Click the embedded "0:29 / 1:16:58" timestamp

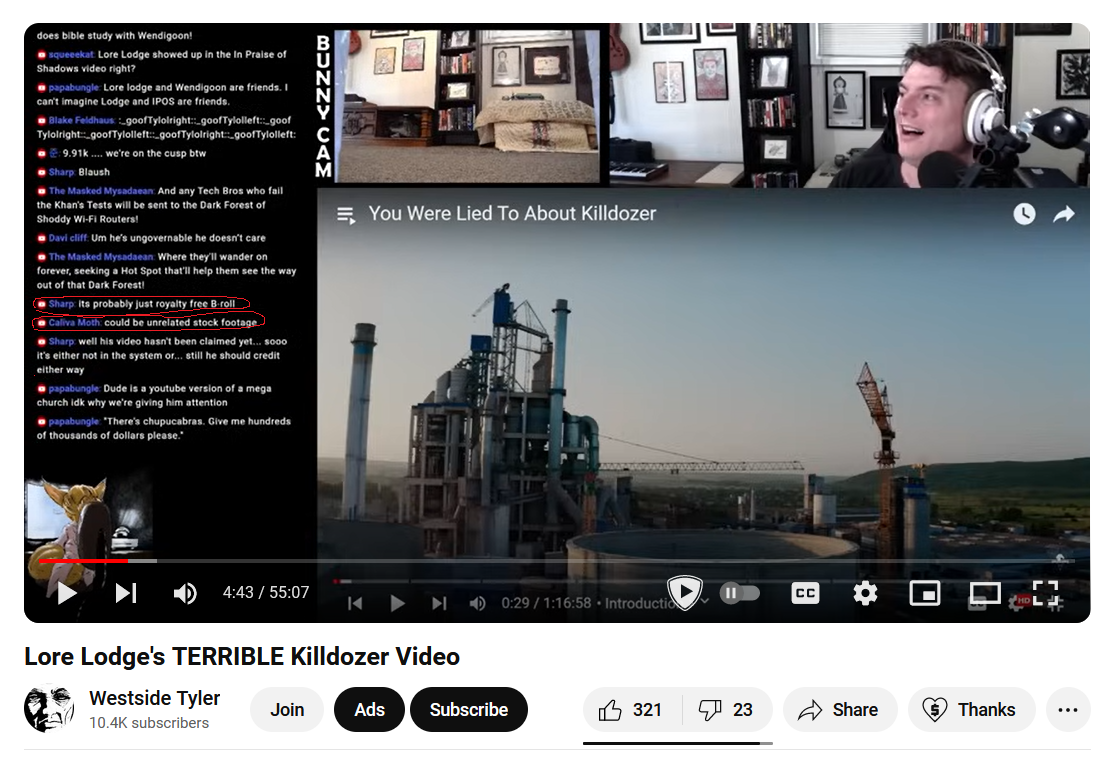coord(546,603)
